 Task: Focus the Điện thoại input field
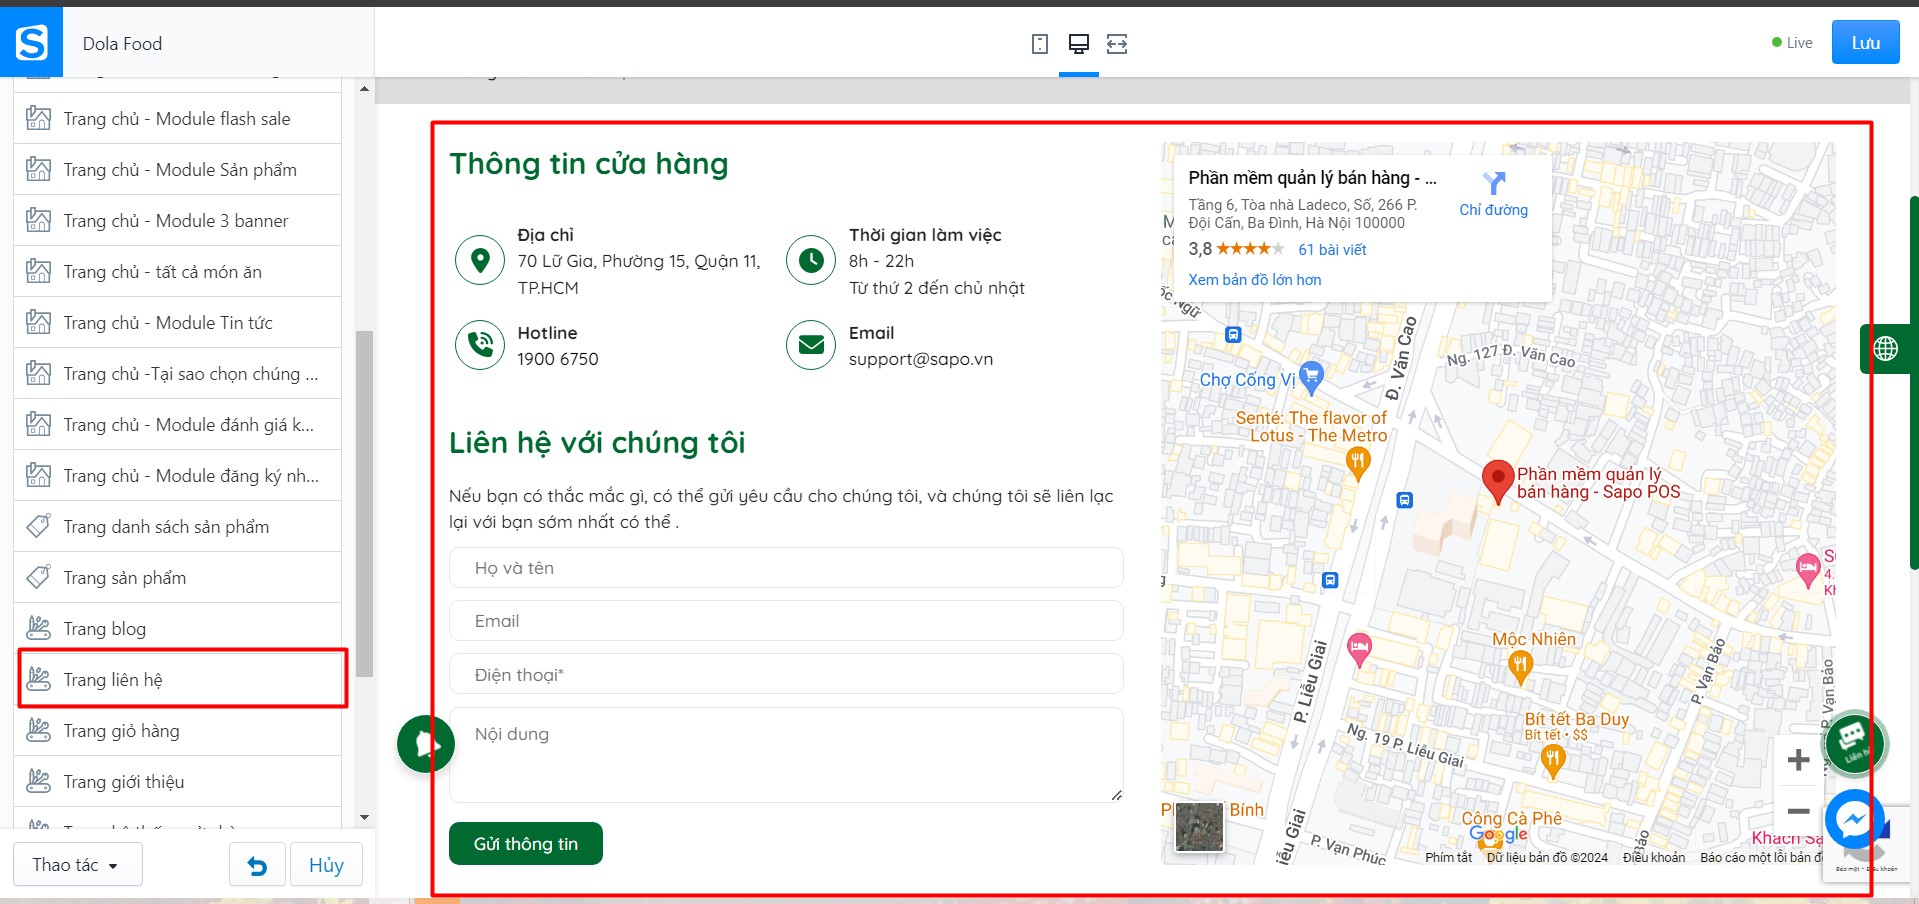[x=786, y=675]
